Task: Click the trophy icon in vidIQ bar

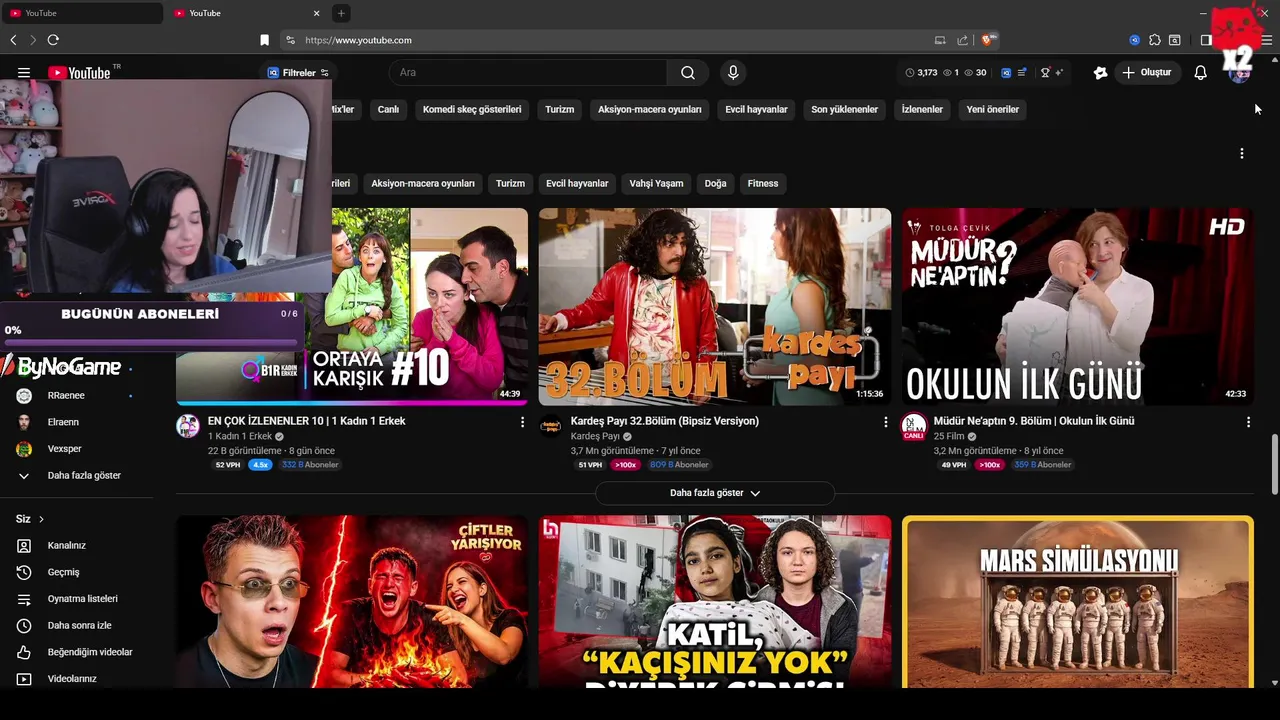Action: click(1046, 73)
